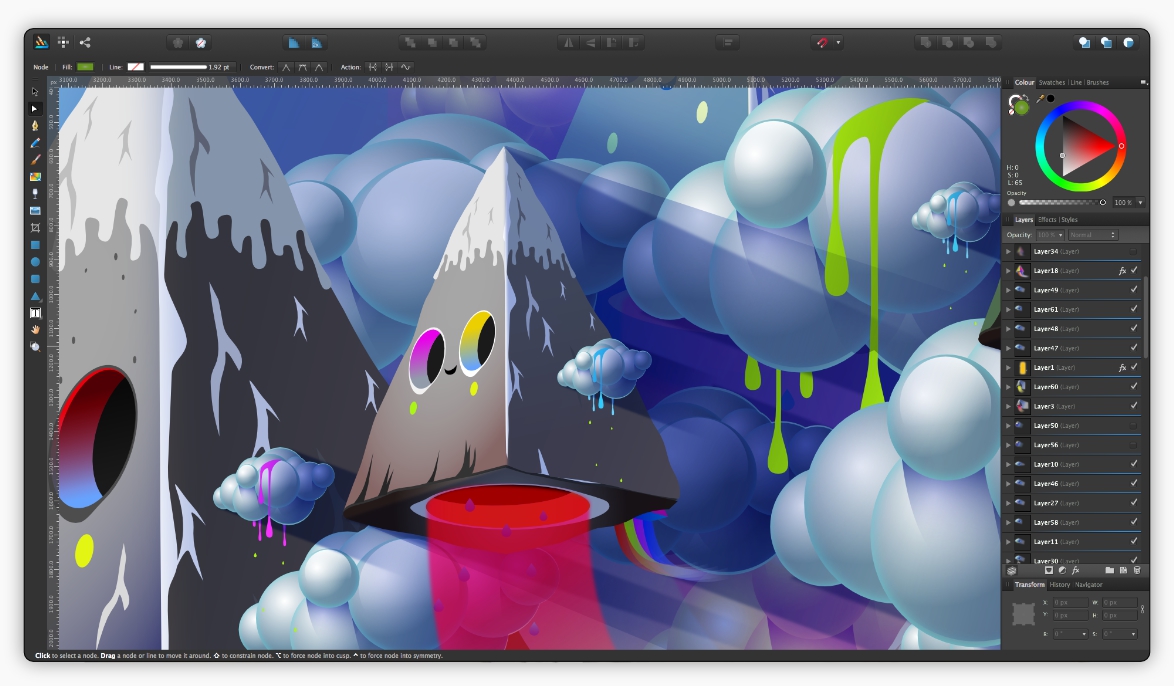Image resolution: width=1174 pixels, height=686 pixels.
Task: Select the Pen tool in the toolbar
Action: [35, 125]
